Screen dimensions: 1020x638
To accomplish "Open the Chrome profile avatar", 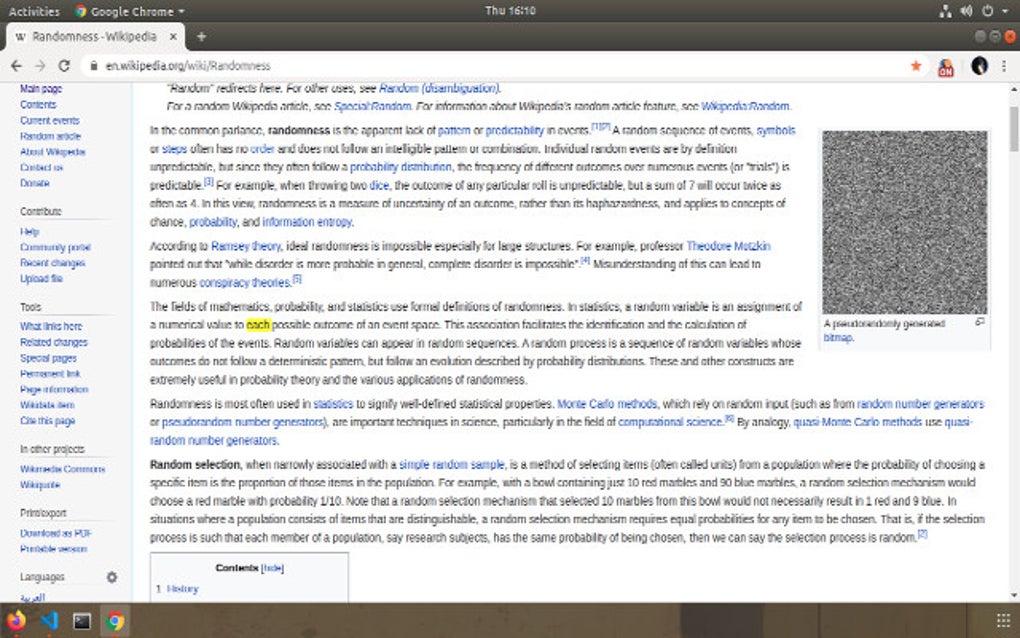I will [979, 66].
